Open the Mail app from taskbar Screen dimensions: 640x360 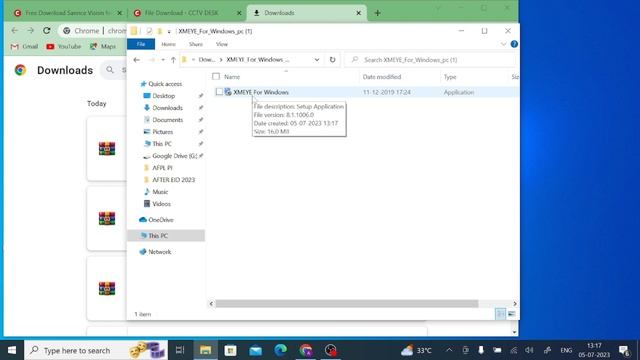[256, 350]
